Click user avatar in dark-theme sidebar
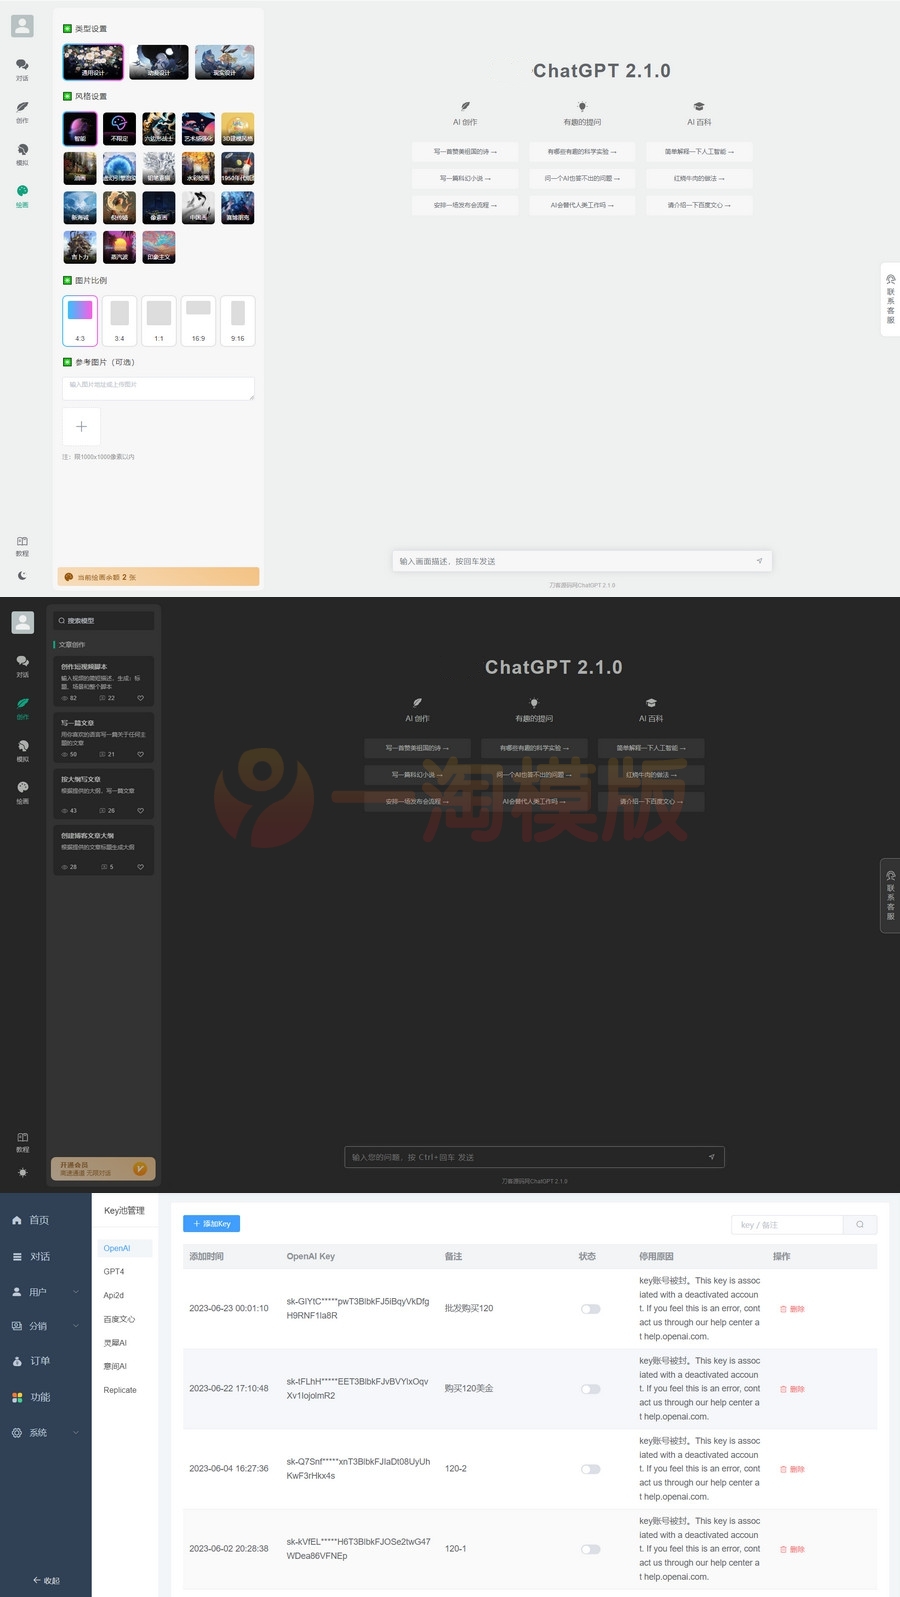Viewport: 900px width, 1597px height. tap(22, 622)
